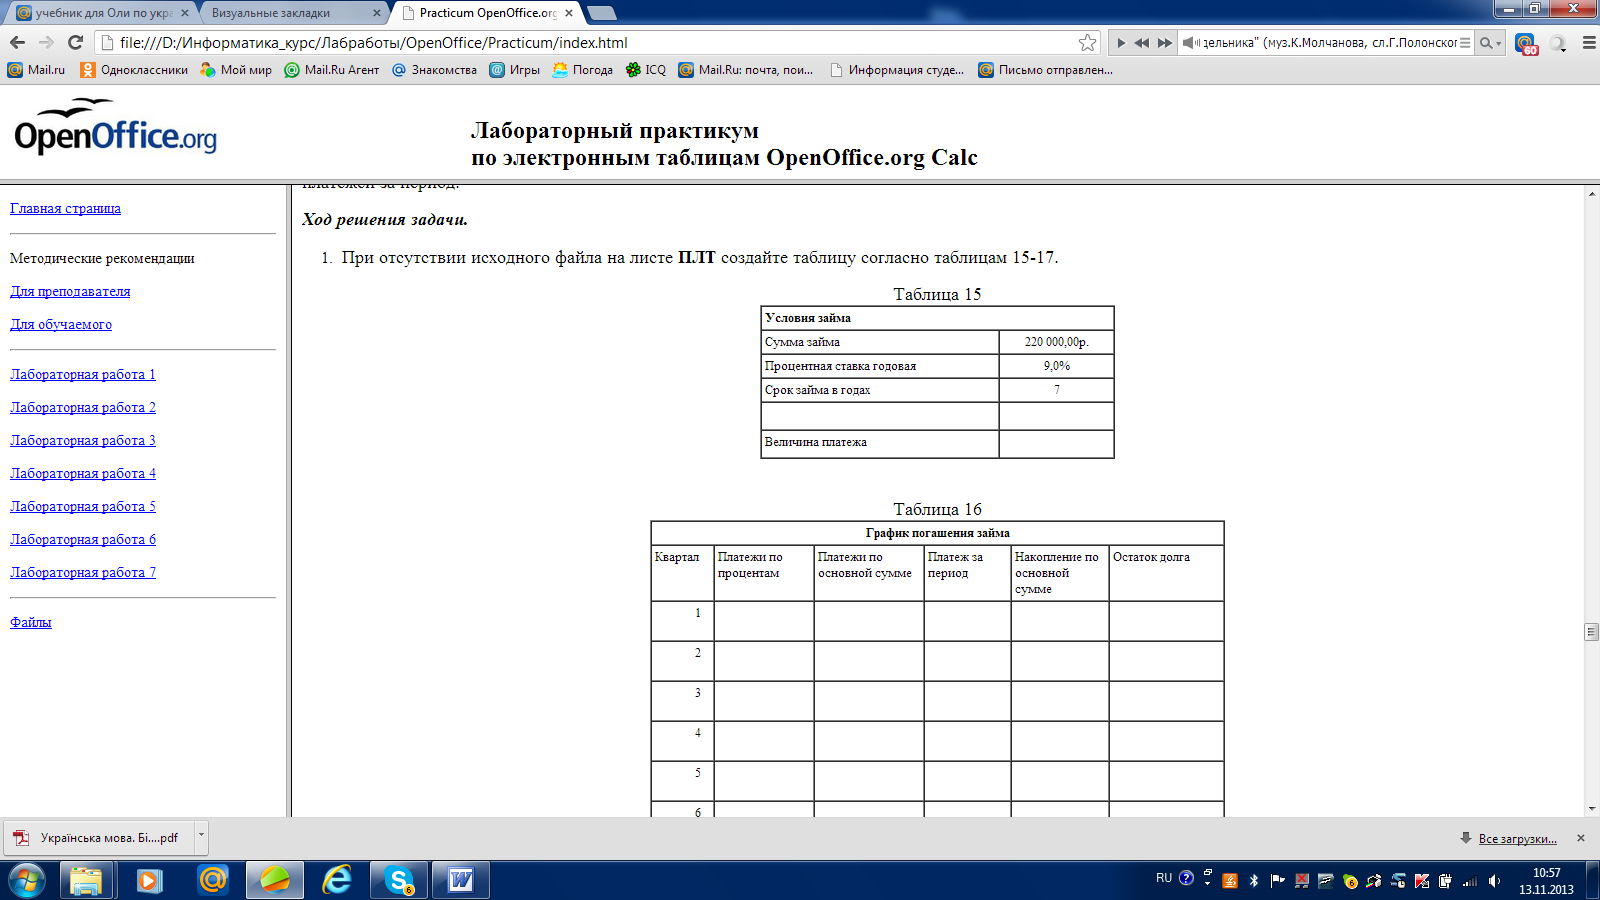The image size is (1600, 900).
Task: Open the downloaded 'Українська мова' PDF
Action: click(x=100, y=838)
